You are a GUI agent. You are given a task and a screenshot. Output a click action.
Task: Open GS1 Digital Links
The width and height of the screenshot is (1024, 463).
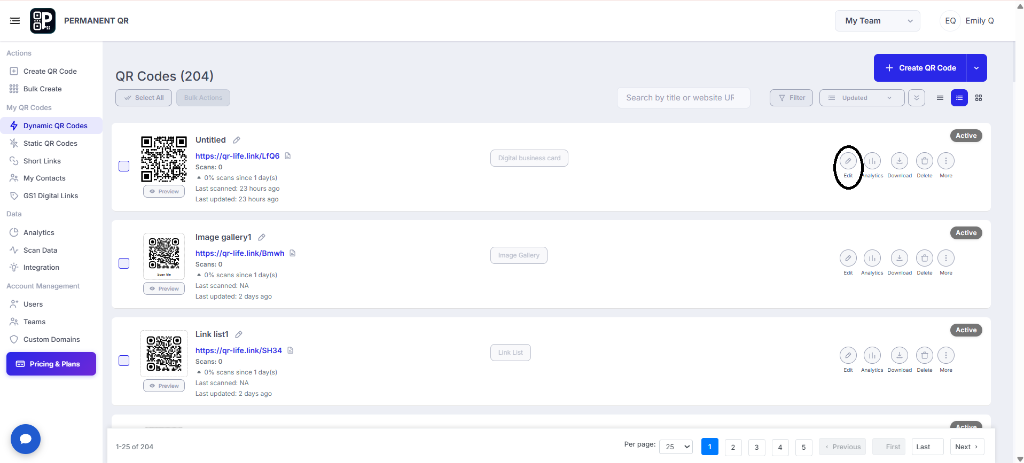(50, 195)
